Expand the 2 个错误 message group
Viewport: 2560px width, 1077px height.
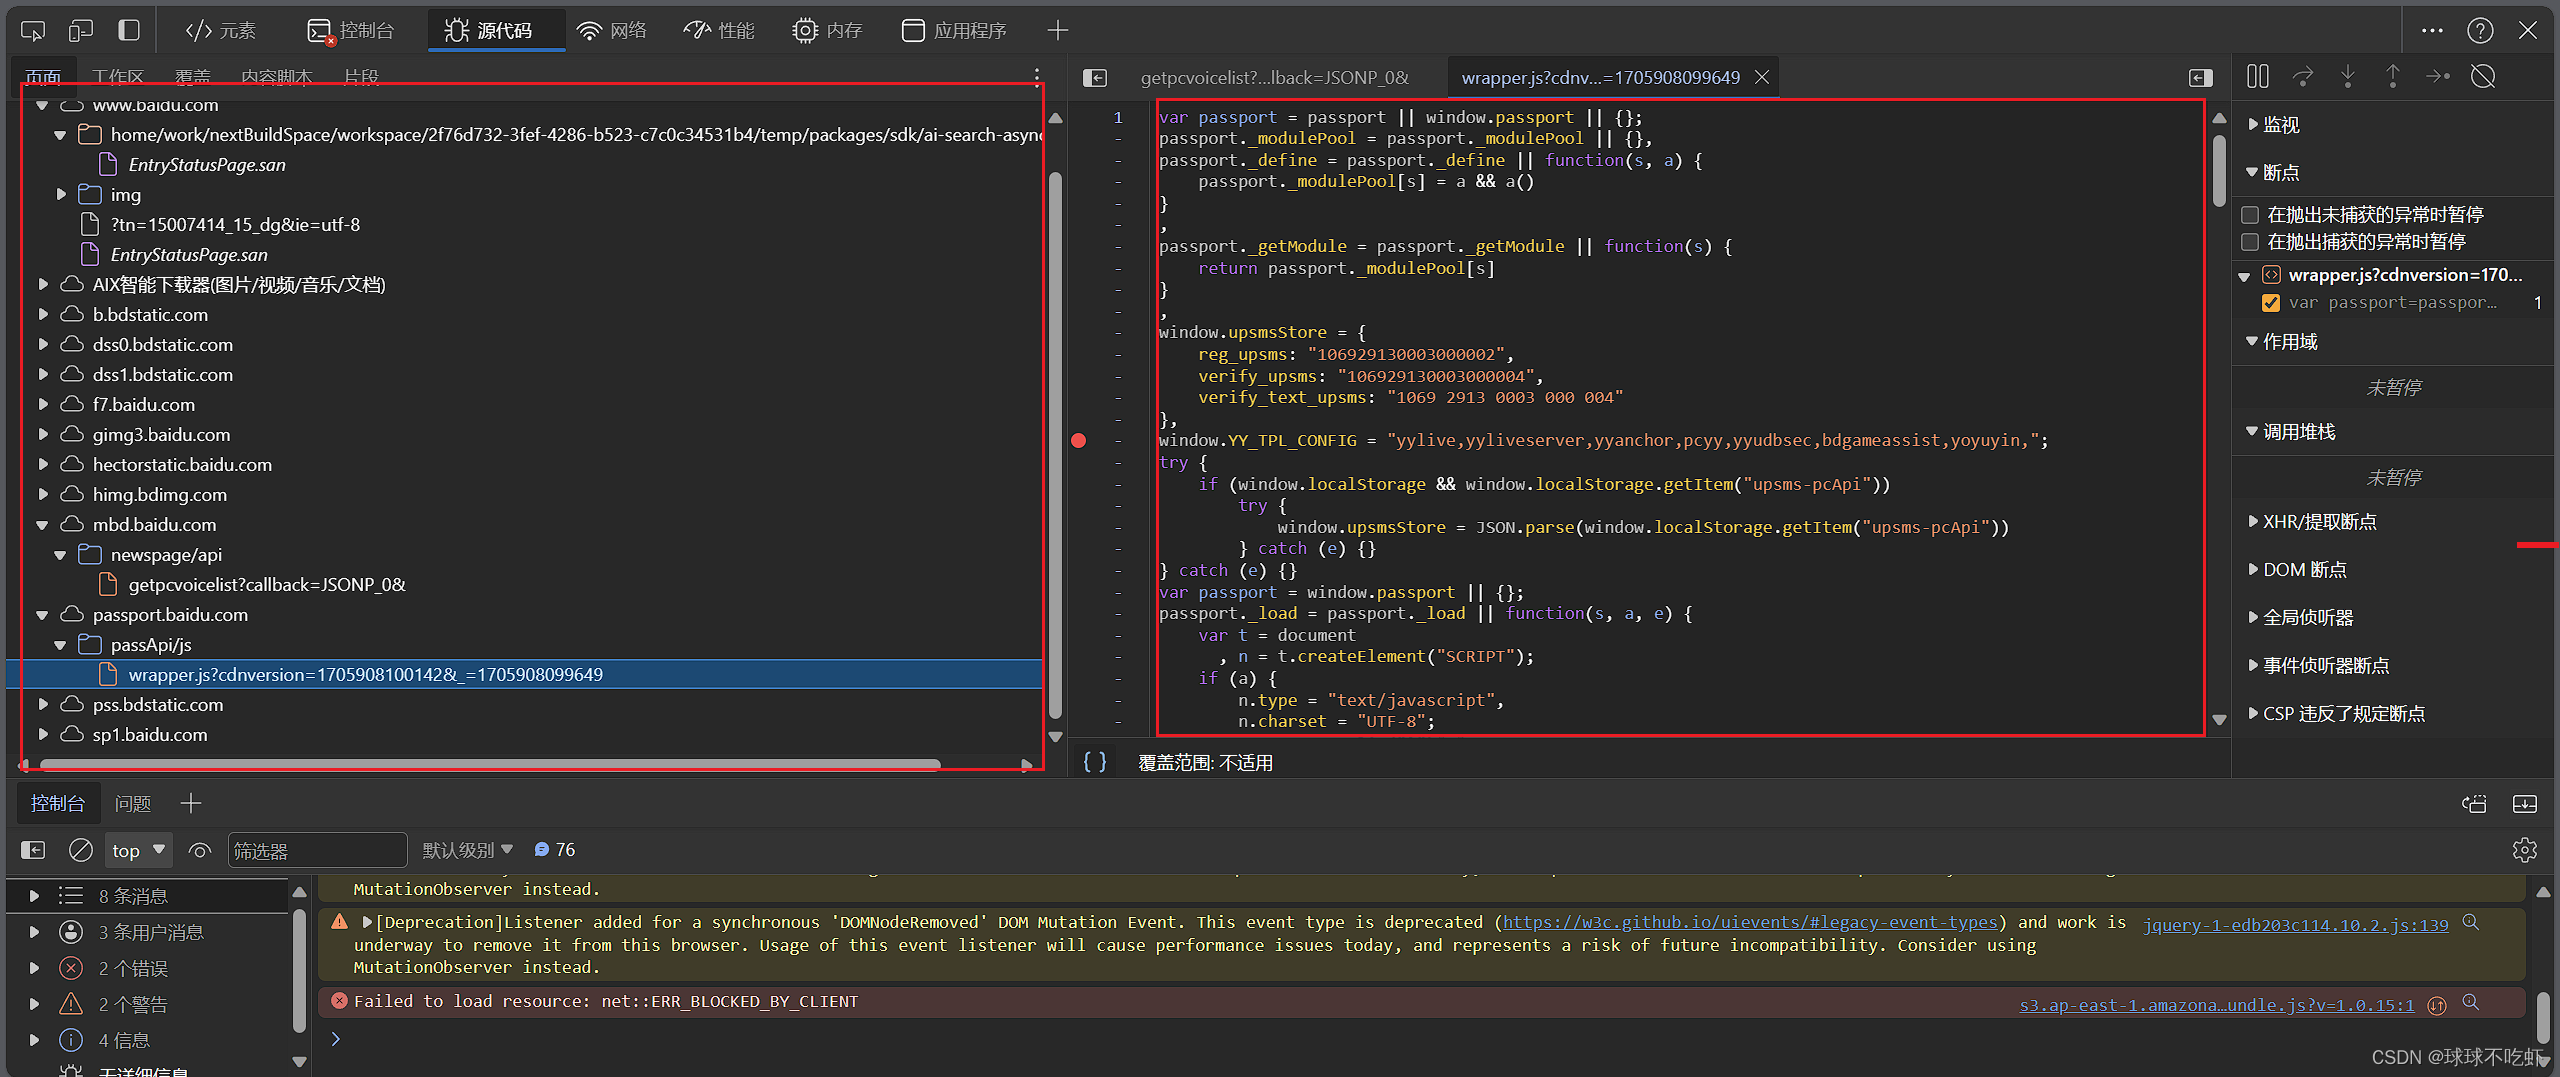[x=34, y=968]
